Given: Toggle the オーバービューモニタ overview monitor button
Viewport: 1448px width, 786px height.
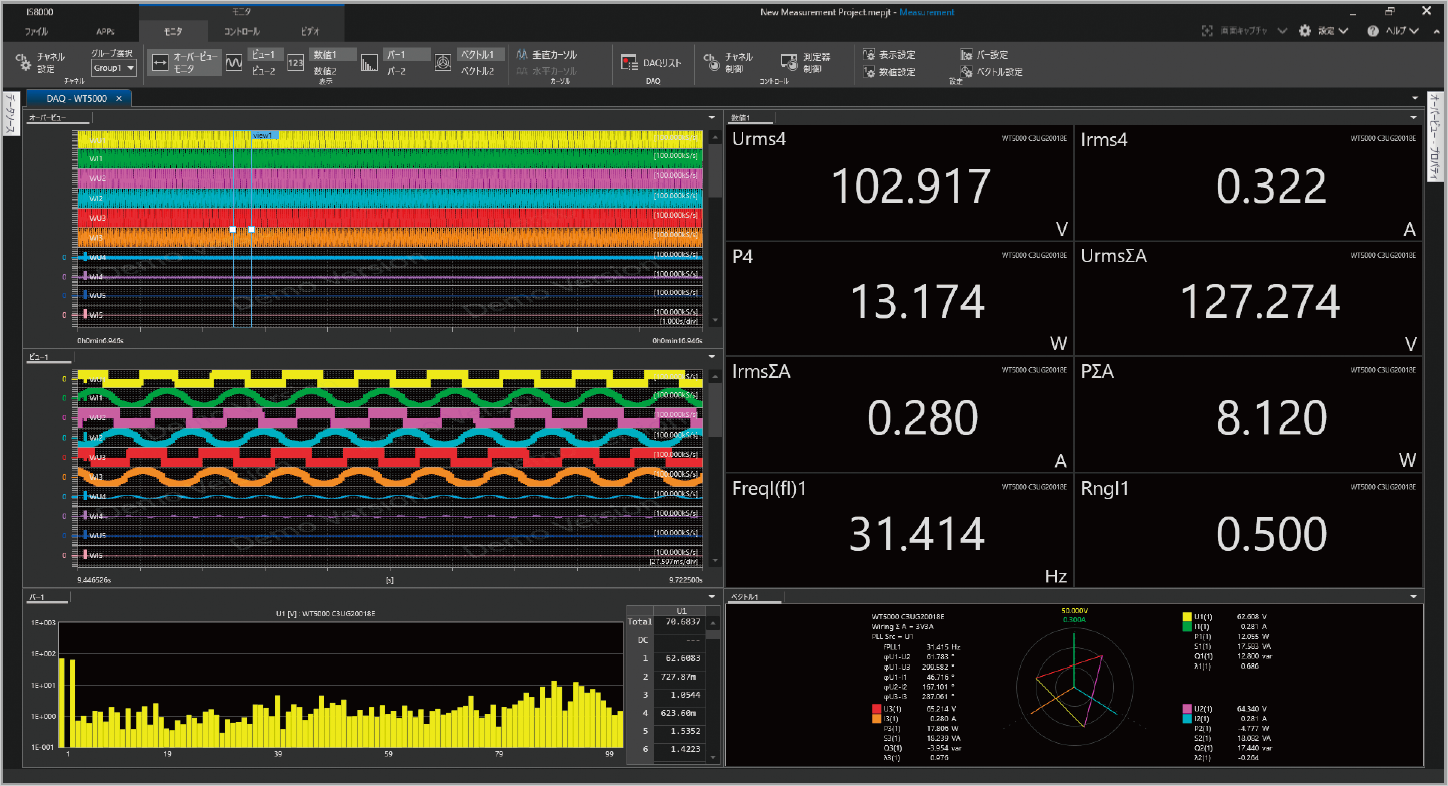Looking at the screenshot, I should pyautogui.click(x=185, y=63).
